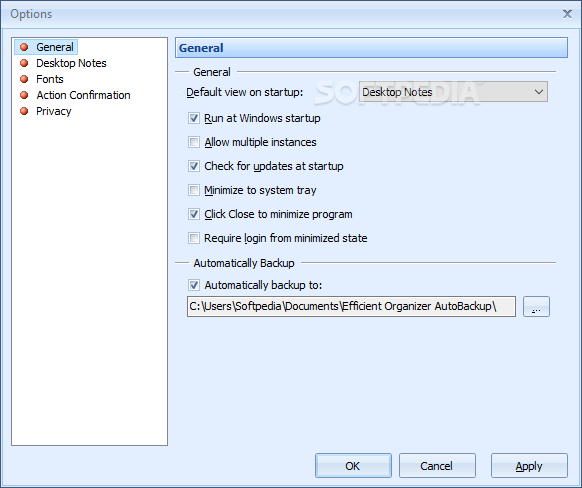Click the red bullet icon beside Fonts
The image size is (582, 488).
point(24,79)
